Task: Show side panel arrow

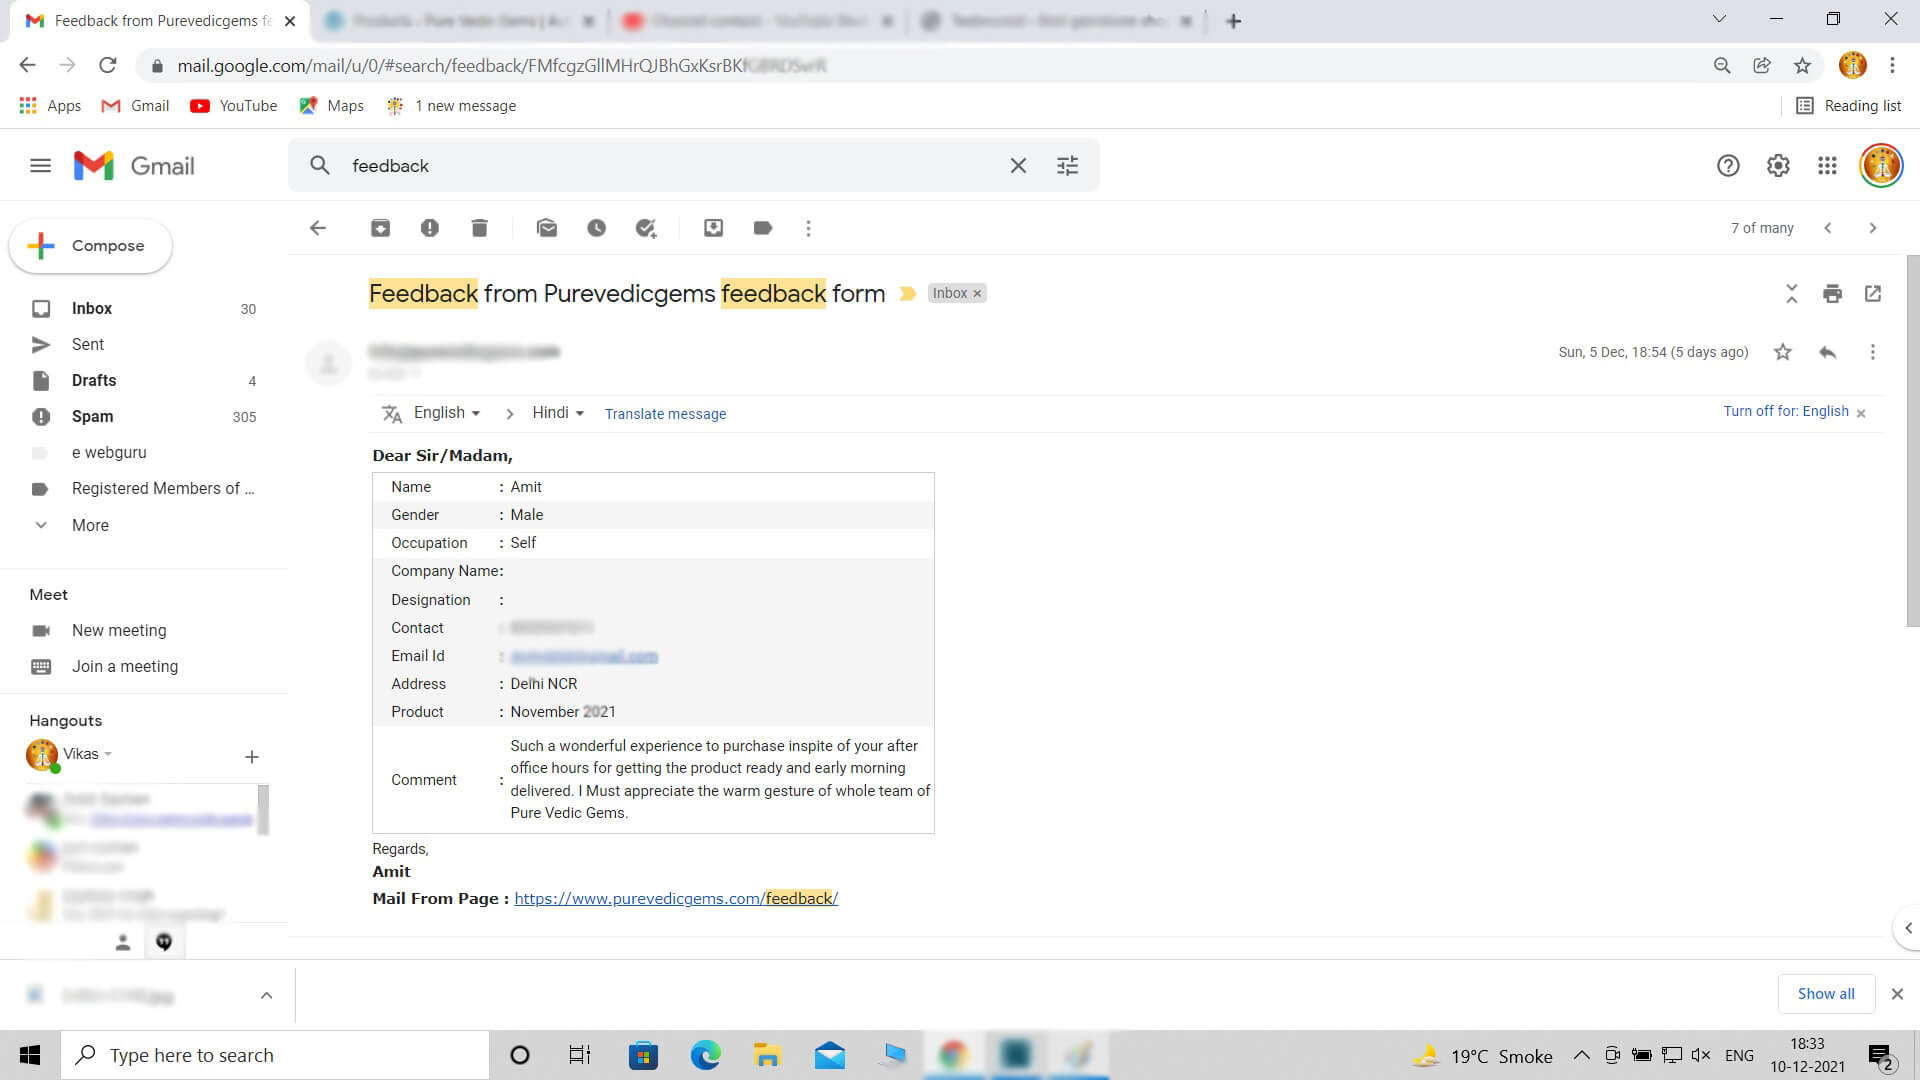Action: click(x=1908, y=928)
